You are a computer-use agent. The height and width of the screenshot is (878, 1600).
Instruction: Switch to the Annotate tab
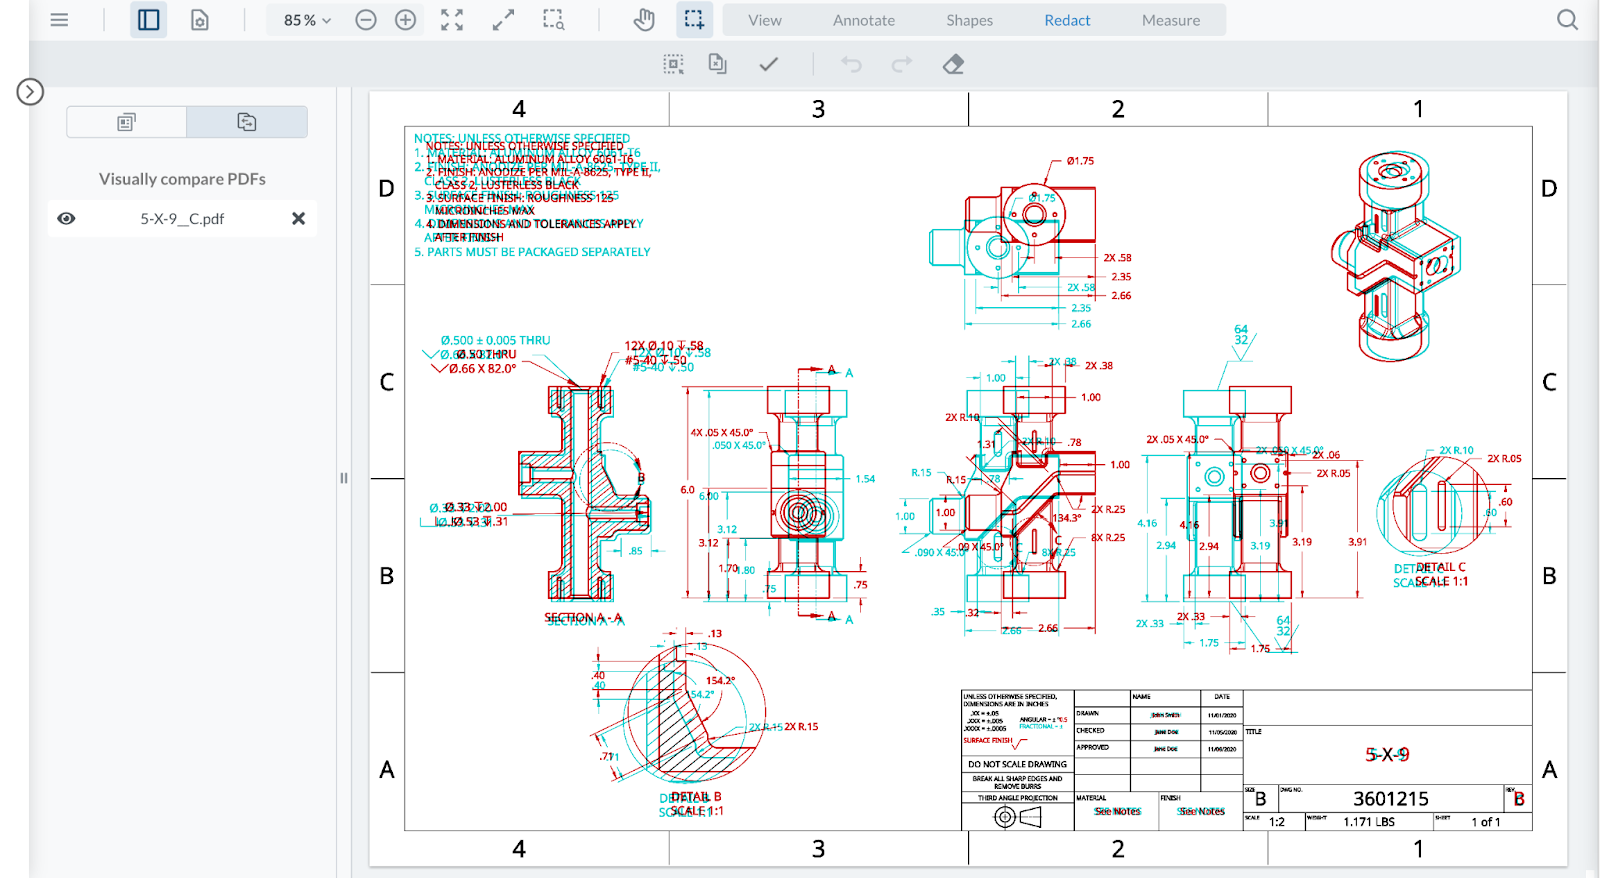(863, 20)
